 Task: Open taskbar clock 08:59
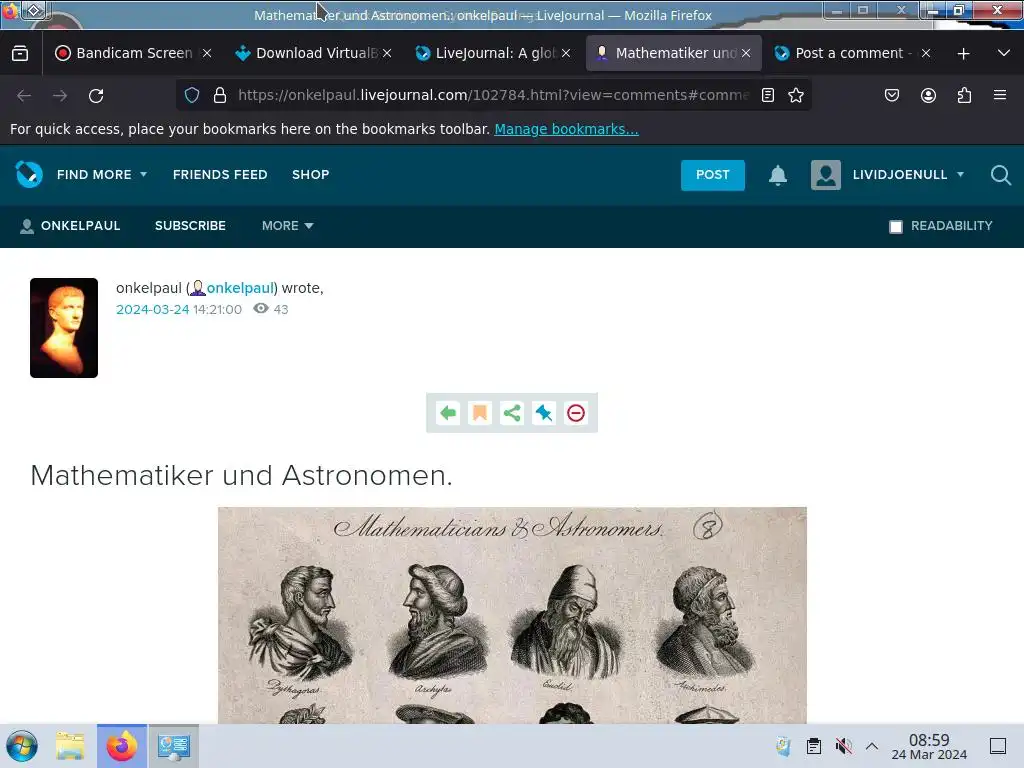929,746
